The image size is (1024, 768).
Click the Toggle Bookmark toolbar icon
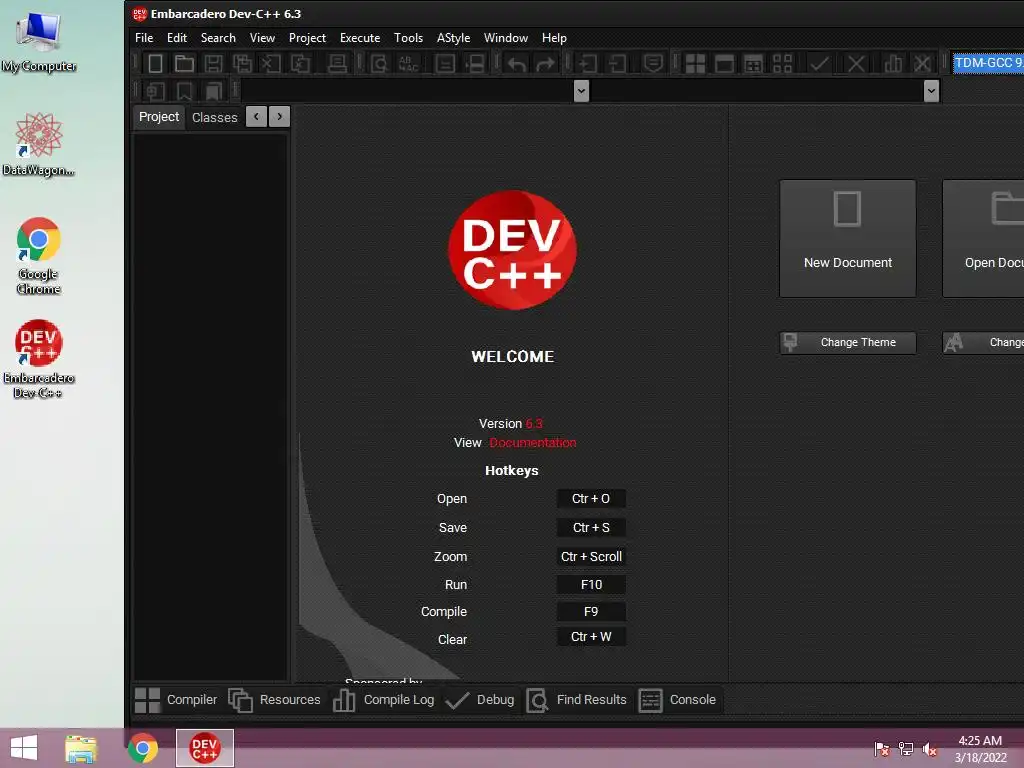click(184, 91)
